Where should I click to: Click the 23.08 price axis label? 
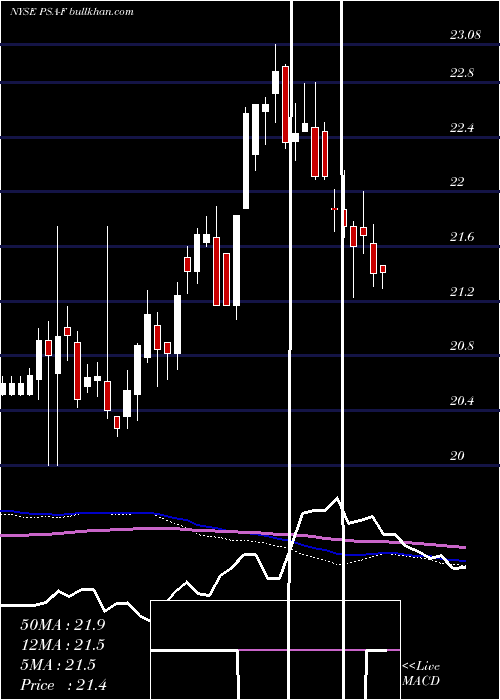tap(465, 35)
